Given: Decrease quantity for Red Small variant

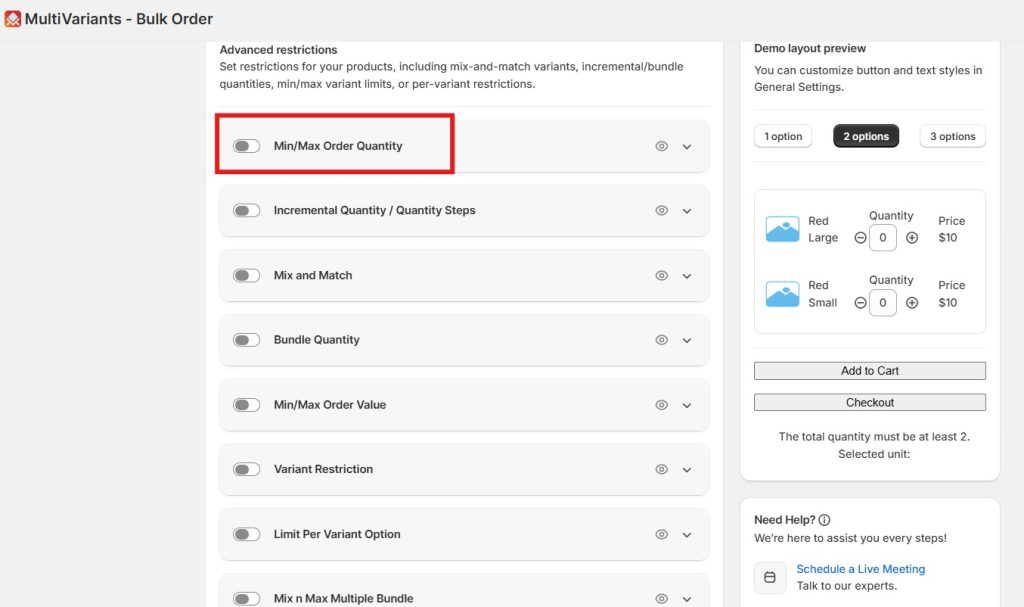Looking at the screenshot, I should pyautogui.click(x=861, y=303).
